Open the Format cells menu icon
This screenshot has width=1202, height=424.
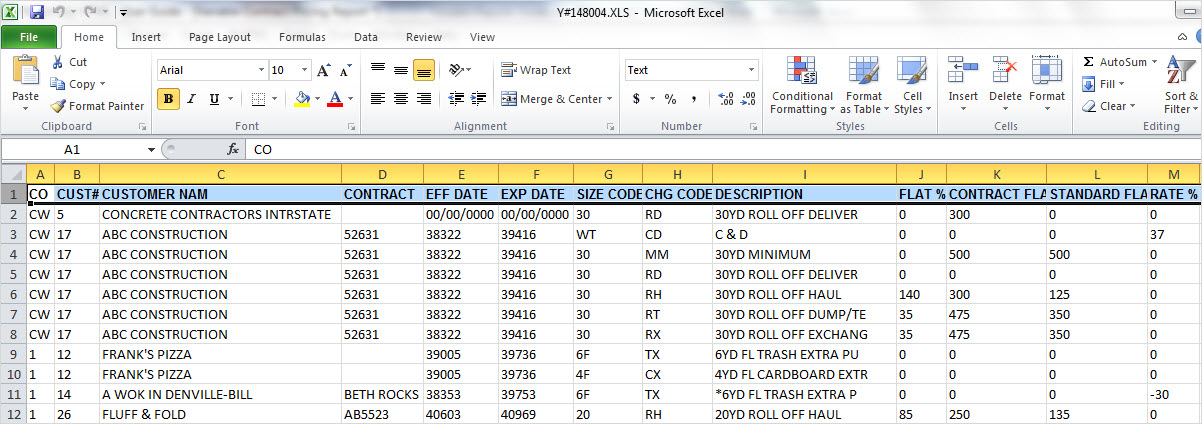pyautogui.click(x=1047, y=72)
